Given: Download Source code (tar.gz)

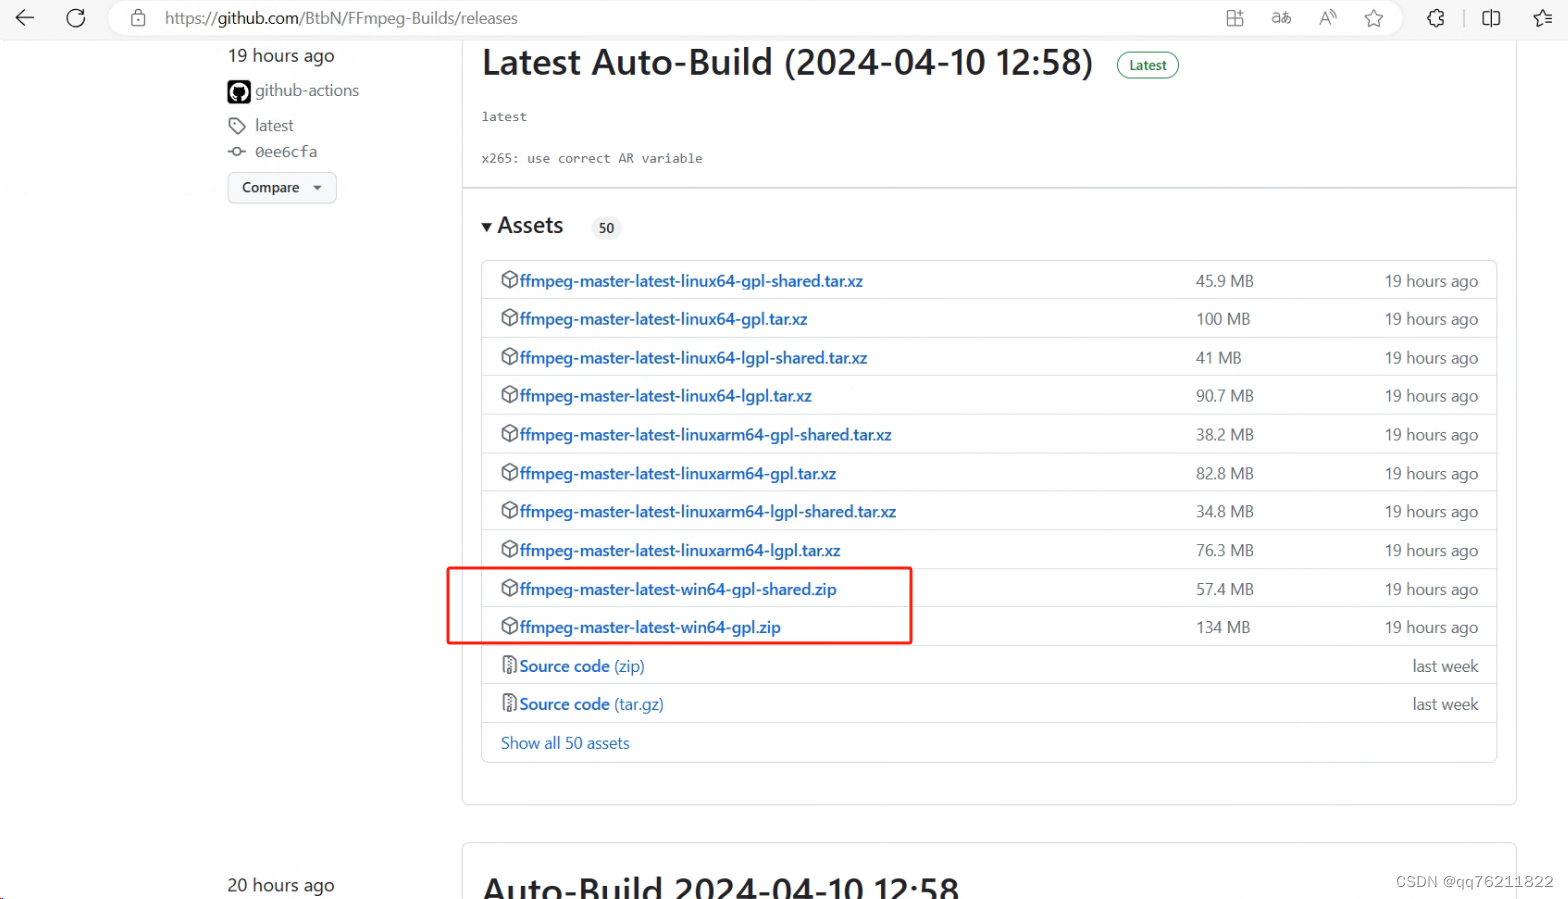Looking at the screenshot, I should point(591,704).
